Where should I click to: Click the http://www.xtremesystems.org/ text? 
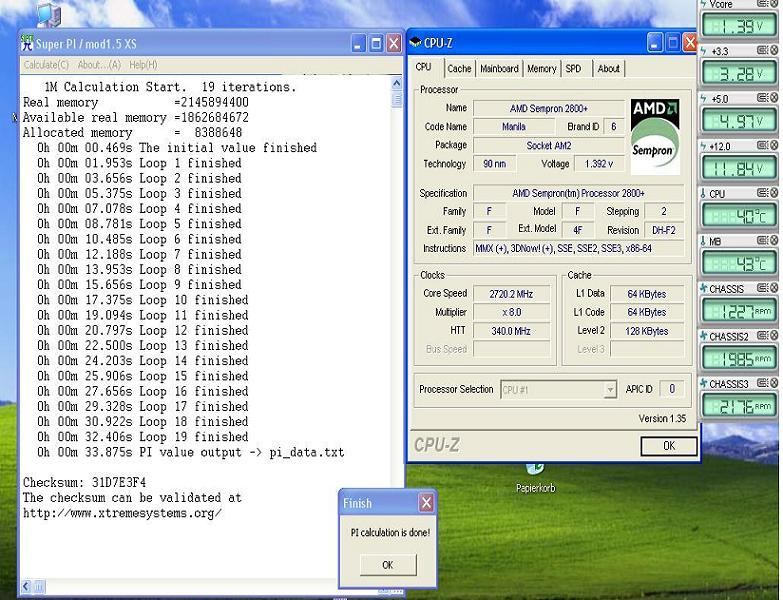tap(122, 513)
